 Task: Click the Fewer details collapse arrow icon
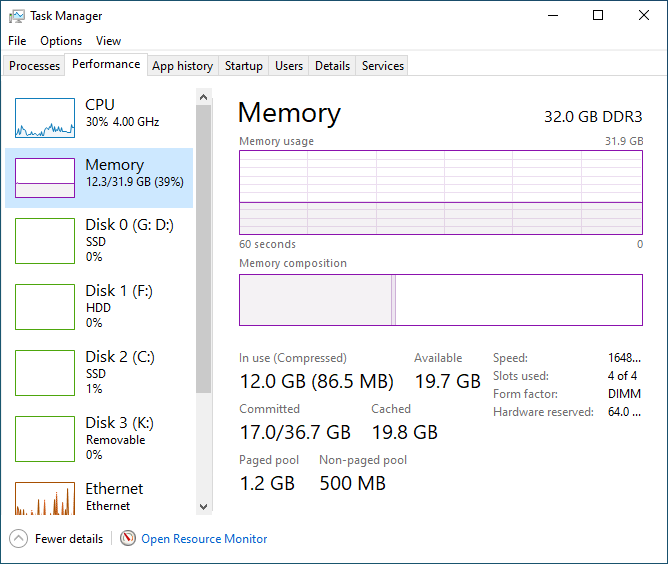point(18,539)
